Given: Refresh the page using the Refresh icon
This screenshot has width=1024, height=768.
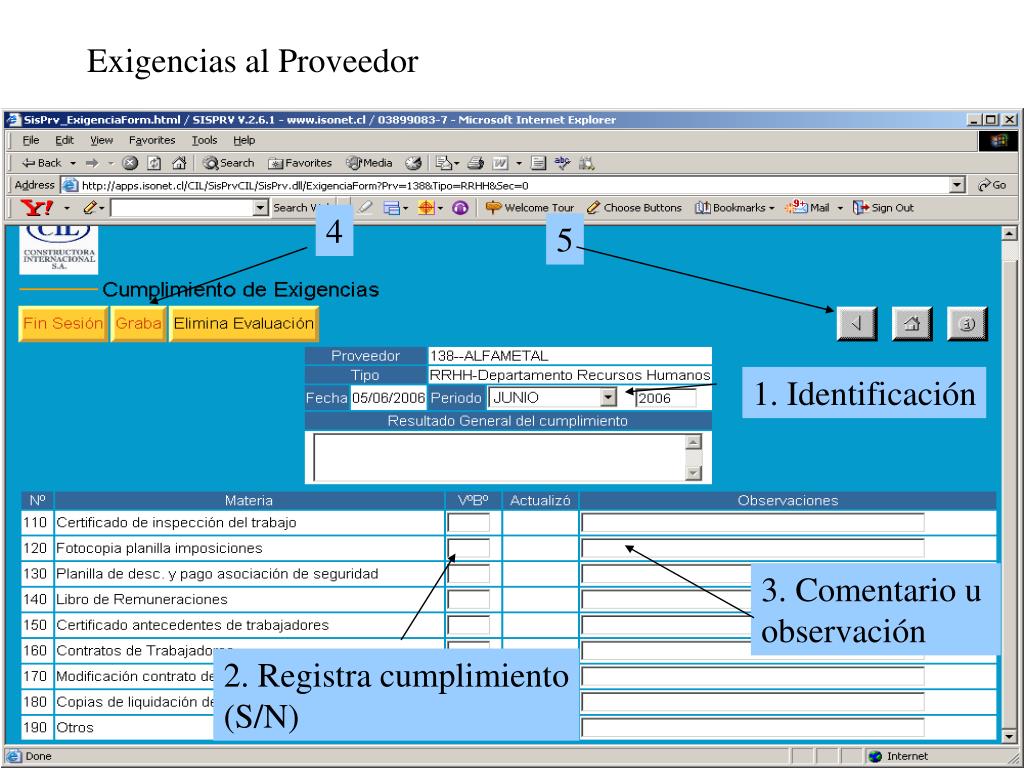Looking at the screenshot, I should pos(154,163).
